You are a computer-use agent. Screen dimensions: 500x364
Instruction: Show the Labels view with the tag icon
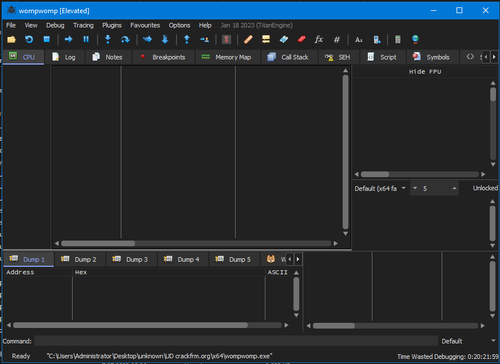284,39
